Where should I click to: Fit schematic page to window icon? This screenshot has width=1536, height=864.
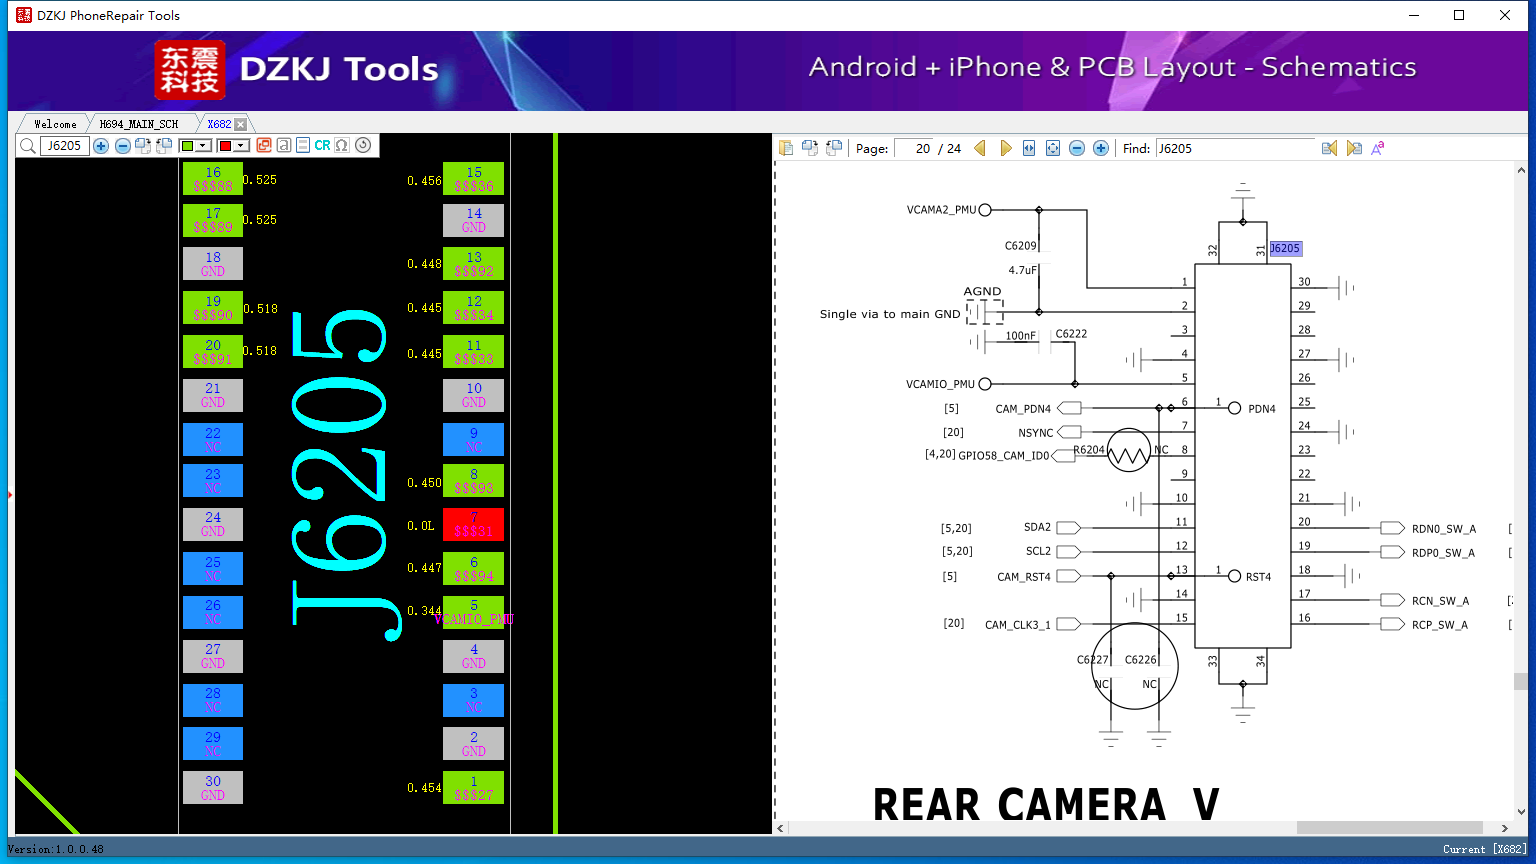click(x=1053, y=148)
